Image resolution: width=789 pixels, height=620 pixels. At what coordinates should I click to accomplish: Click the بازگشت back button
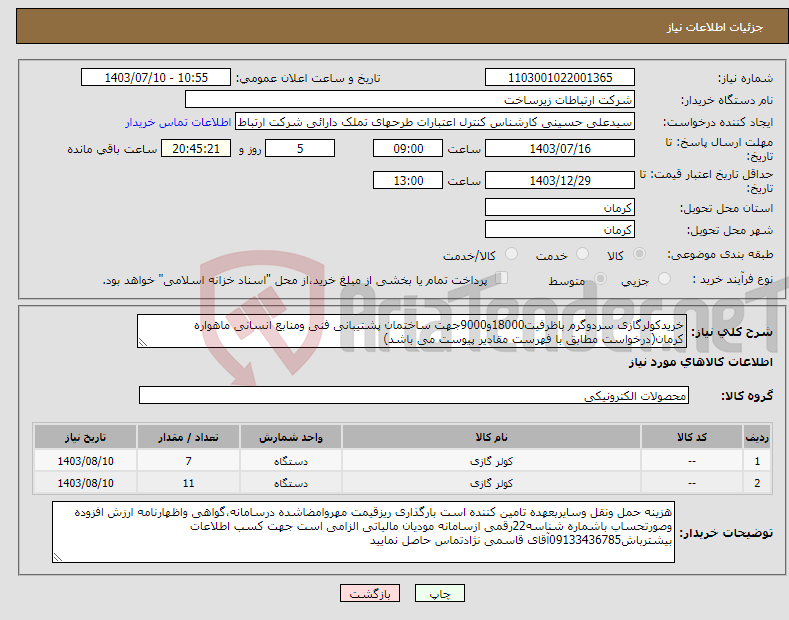370,594
